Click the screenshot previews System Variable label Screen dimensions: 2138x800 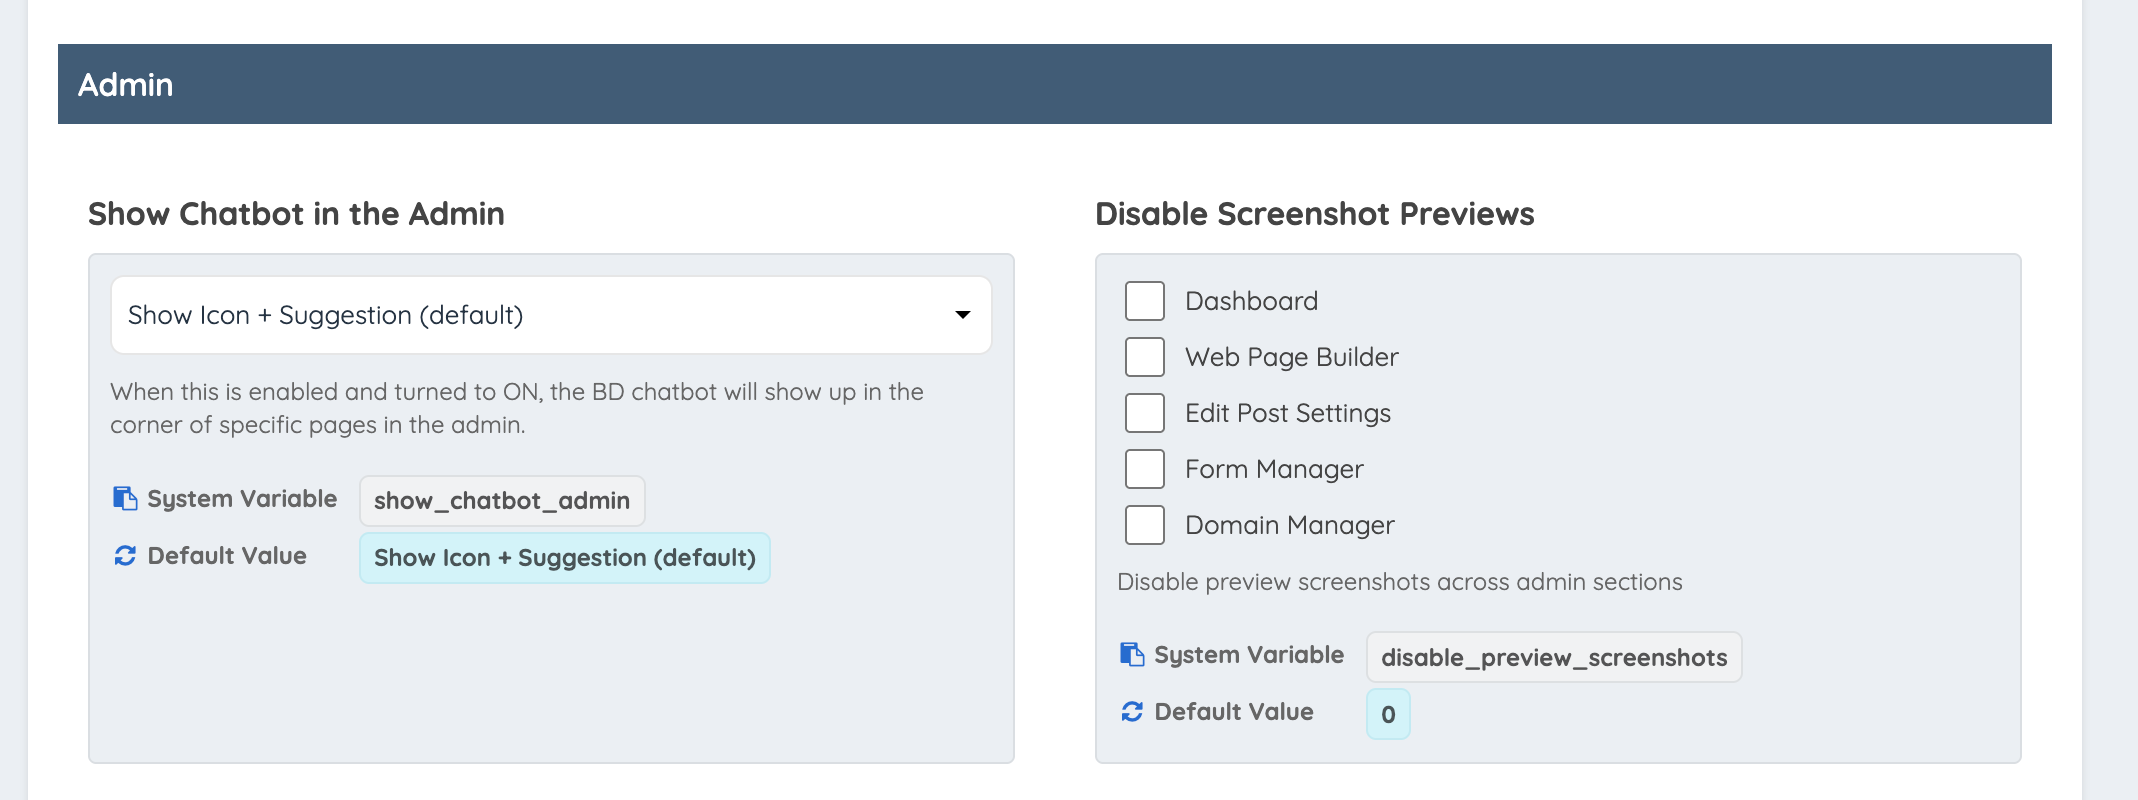tap(1249, 654)
